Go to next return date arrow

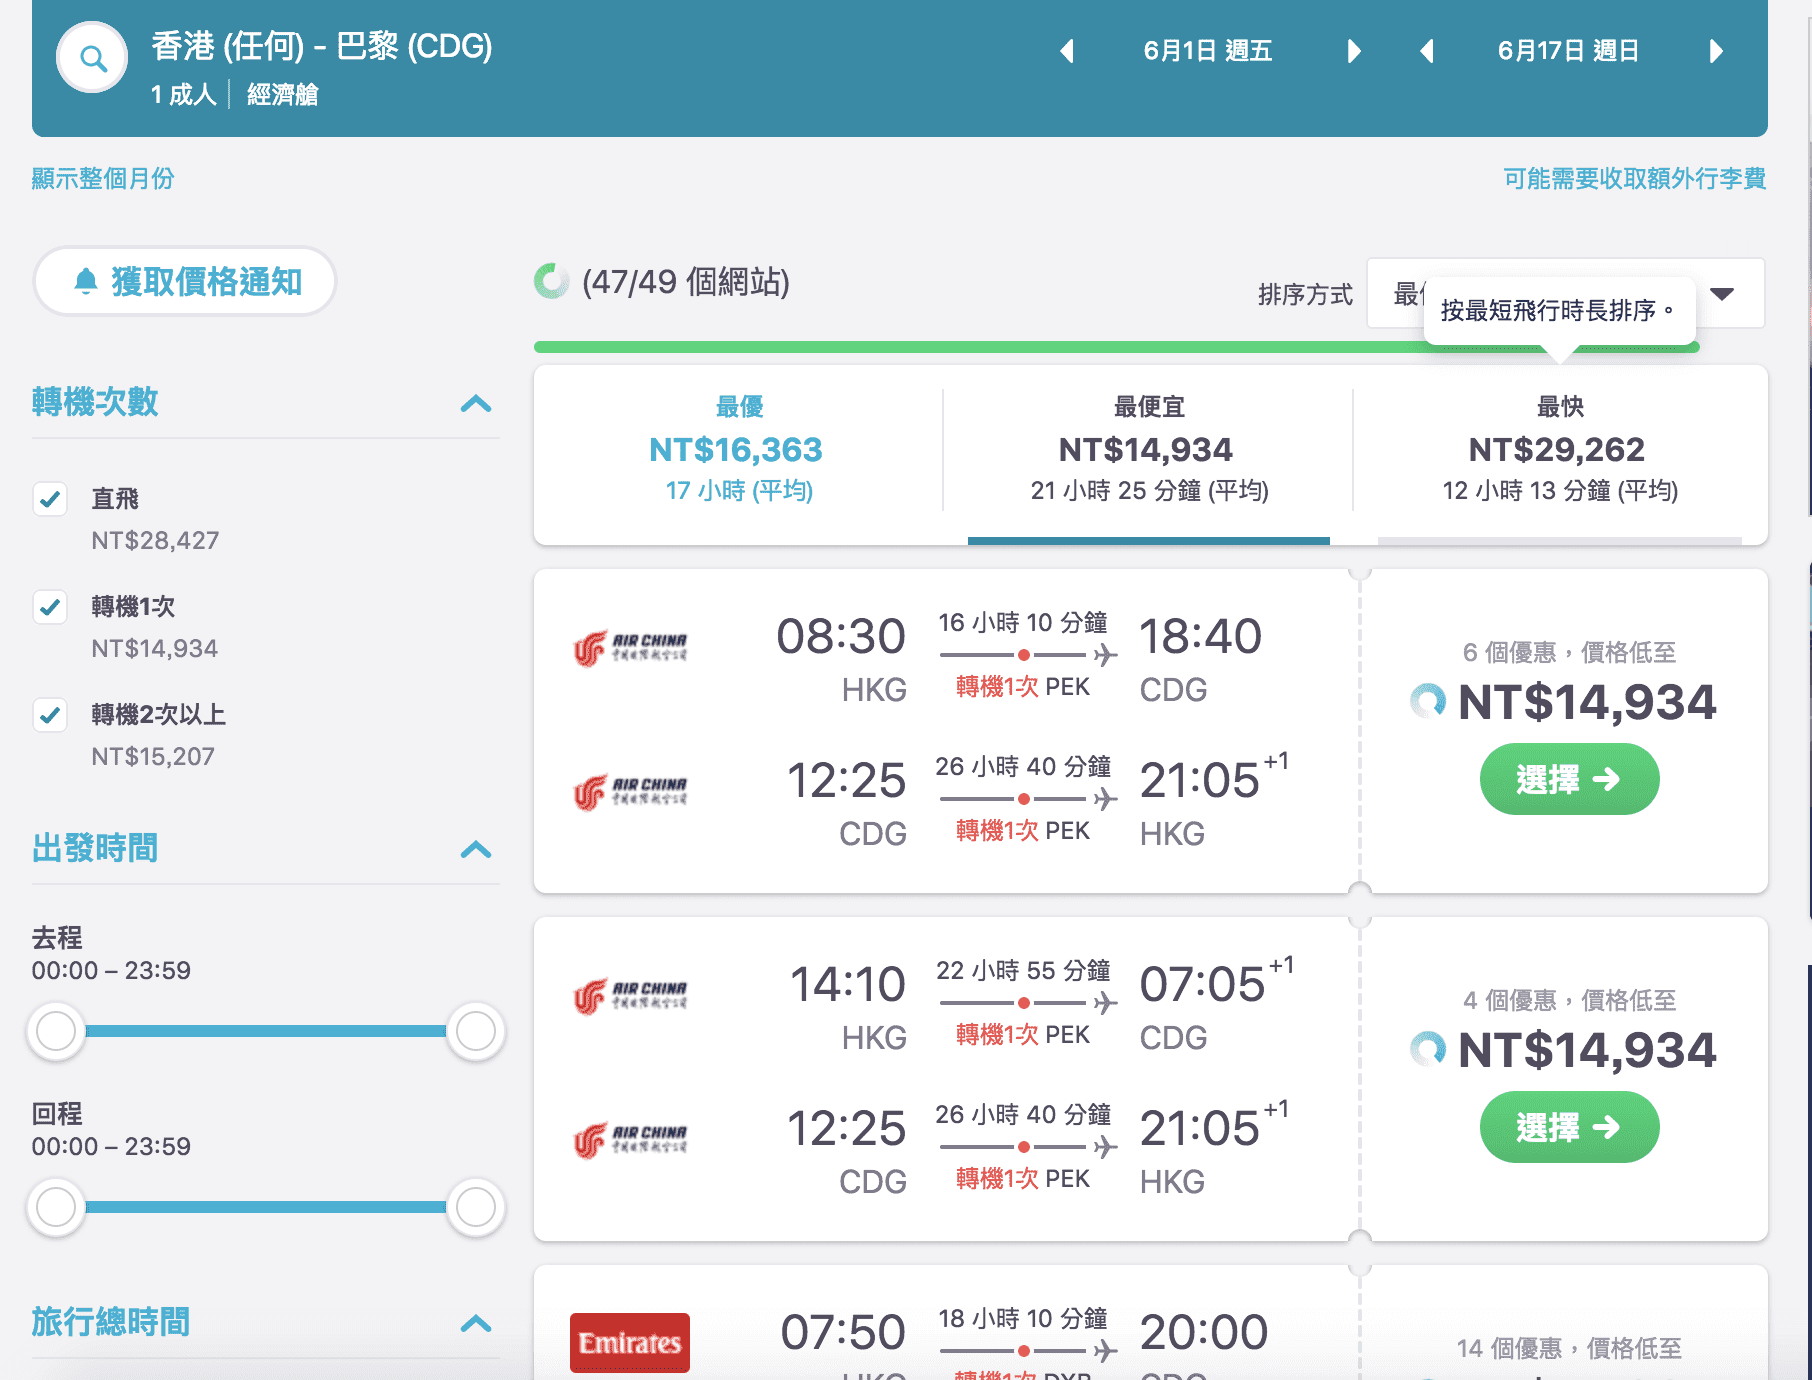1716,51
